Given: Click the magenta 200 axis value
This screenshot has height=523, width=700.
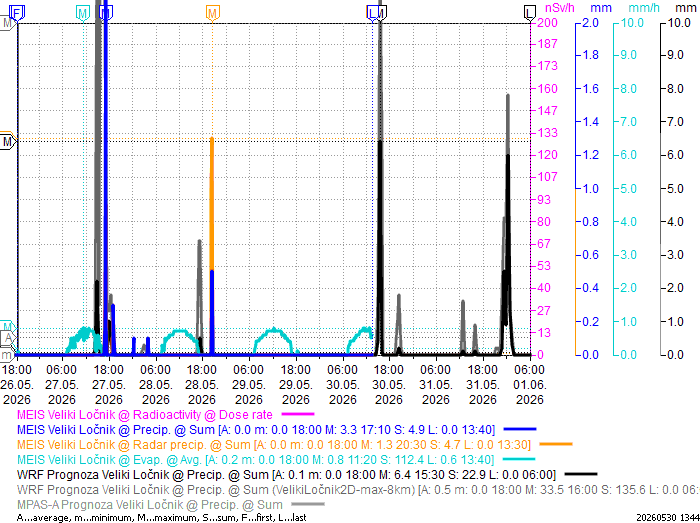Looking at the screenshot, I should (x=547, y=23).
